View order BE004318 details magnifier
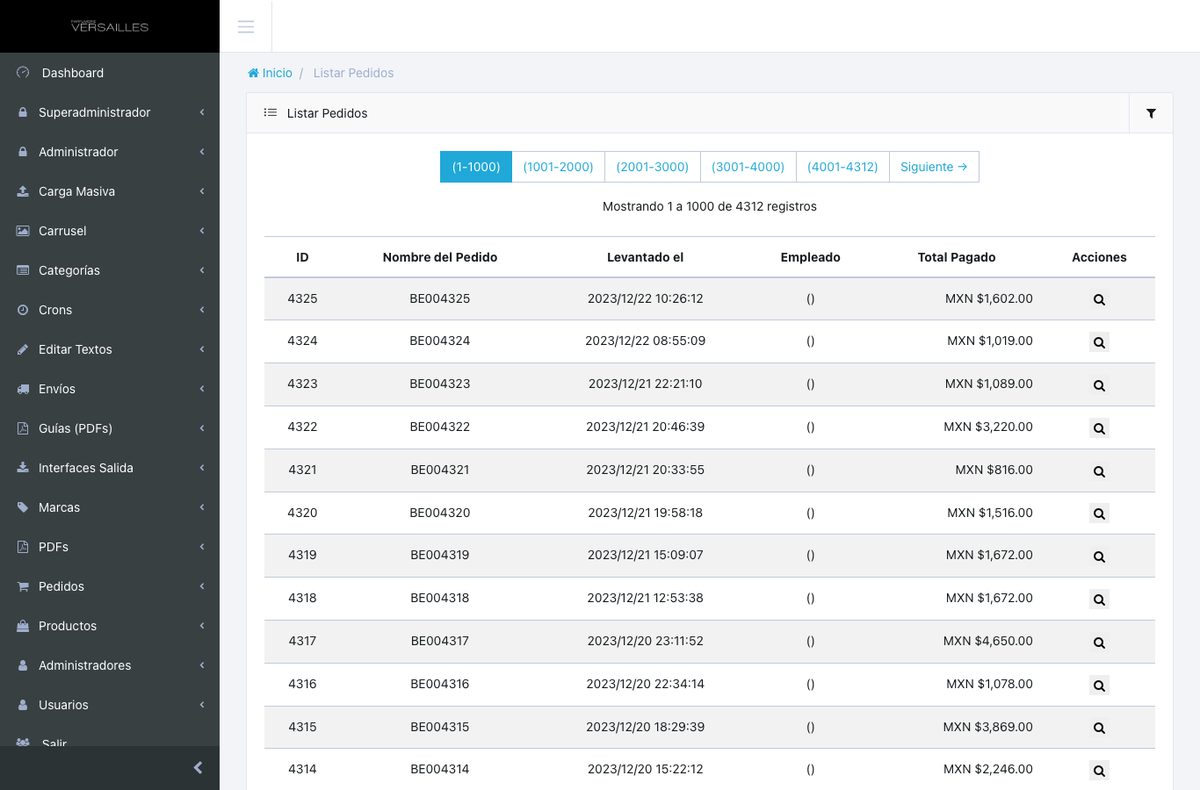This screenshot has height=790, width=1200. [x=1099, y=600]
